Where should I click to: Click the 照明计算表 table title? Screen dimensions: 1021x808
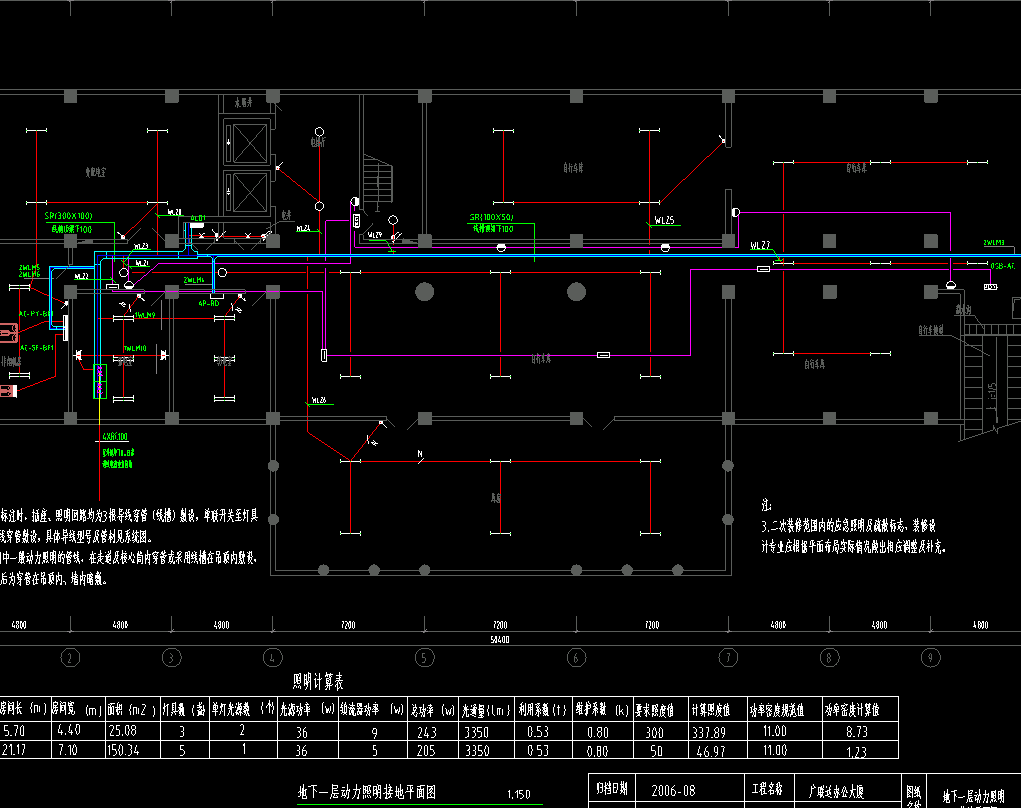coord(318,682)
